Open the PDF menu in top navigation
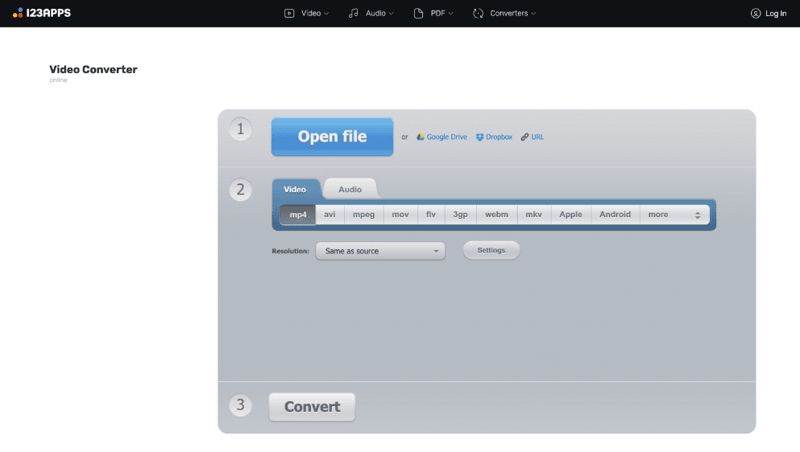 tap(433, 13)
